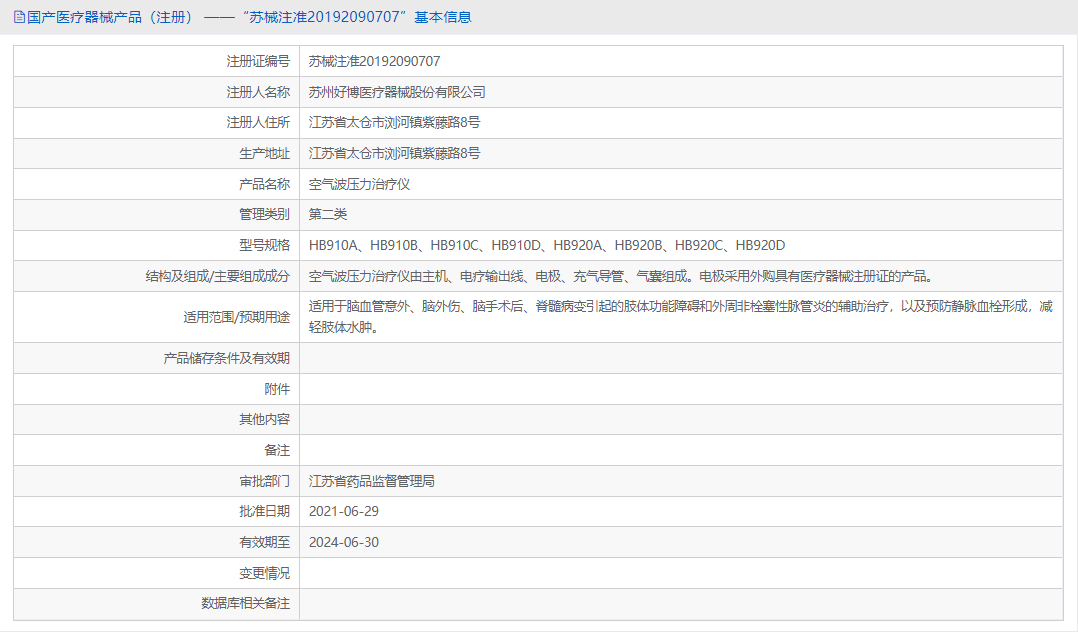Select the '批准日期' row label
The image size is (1078, 640).
[x=265, y=511]
